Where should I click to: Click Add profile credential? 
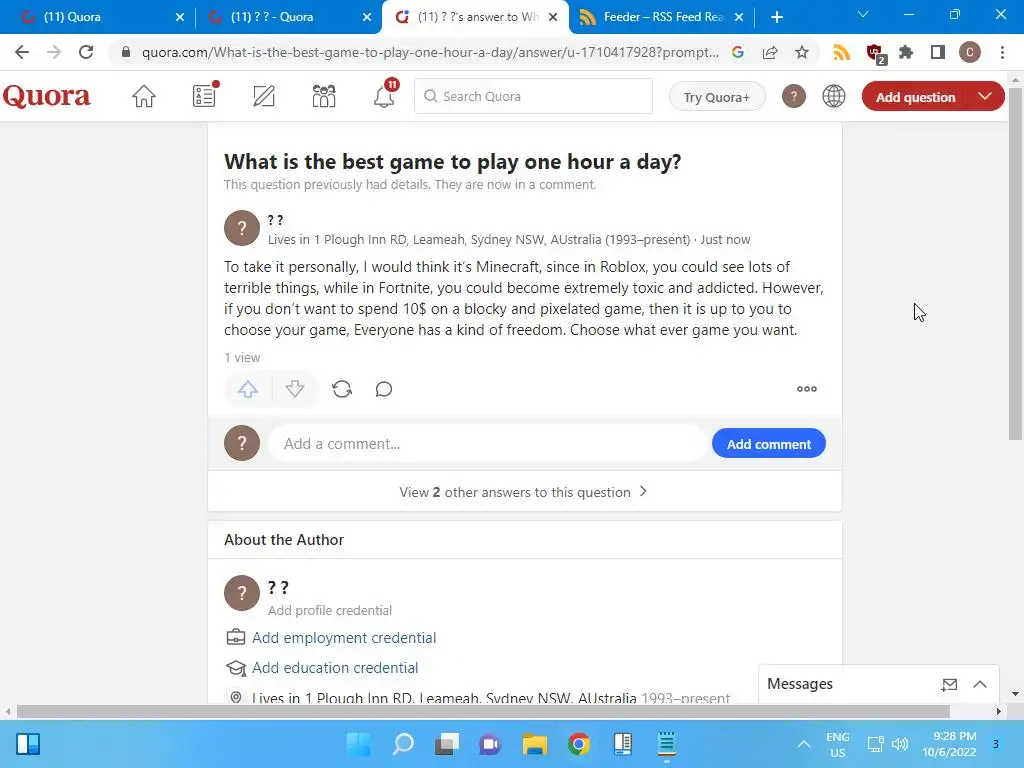point(330,611)
